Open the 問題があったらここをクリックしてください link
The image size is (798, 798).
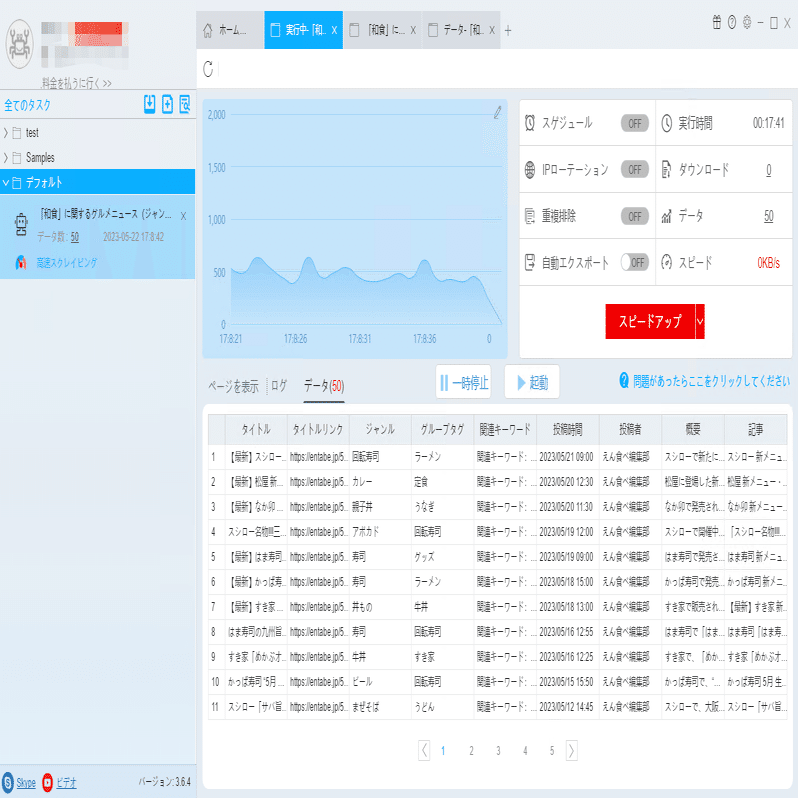coord(711,381)
